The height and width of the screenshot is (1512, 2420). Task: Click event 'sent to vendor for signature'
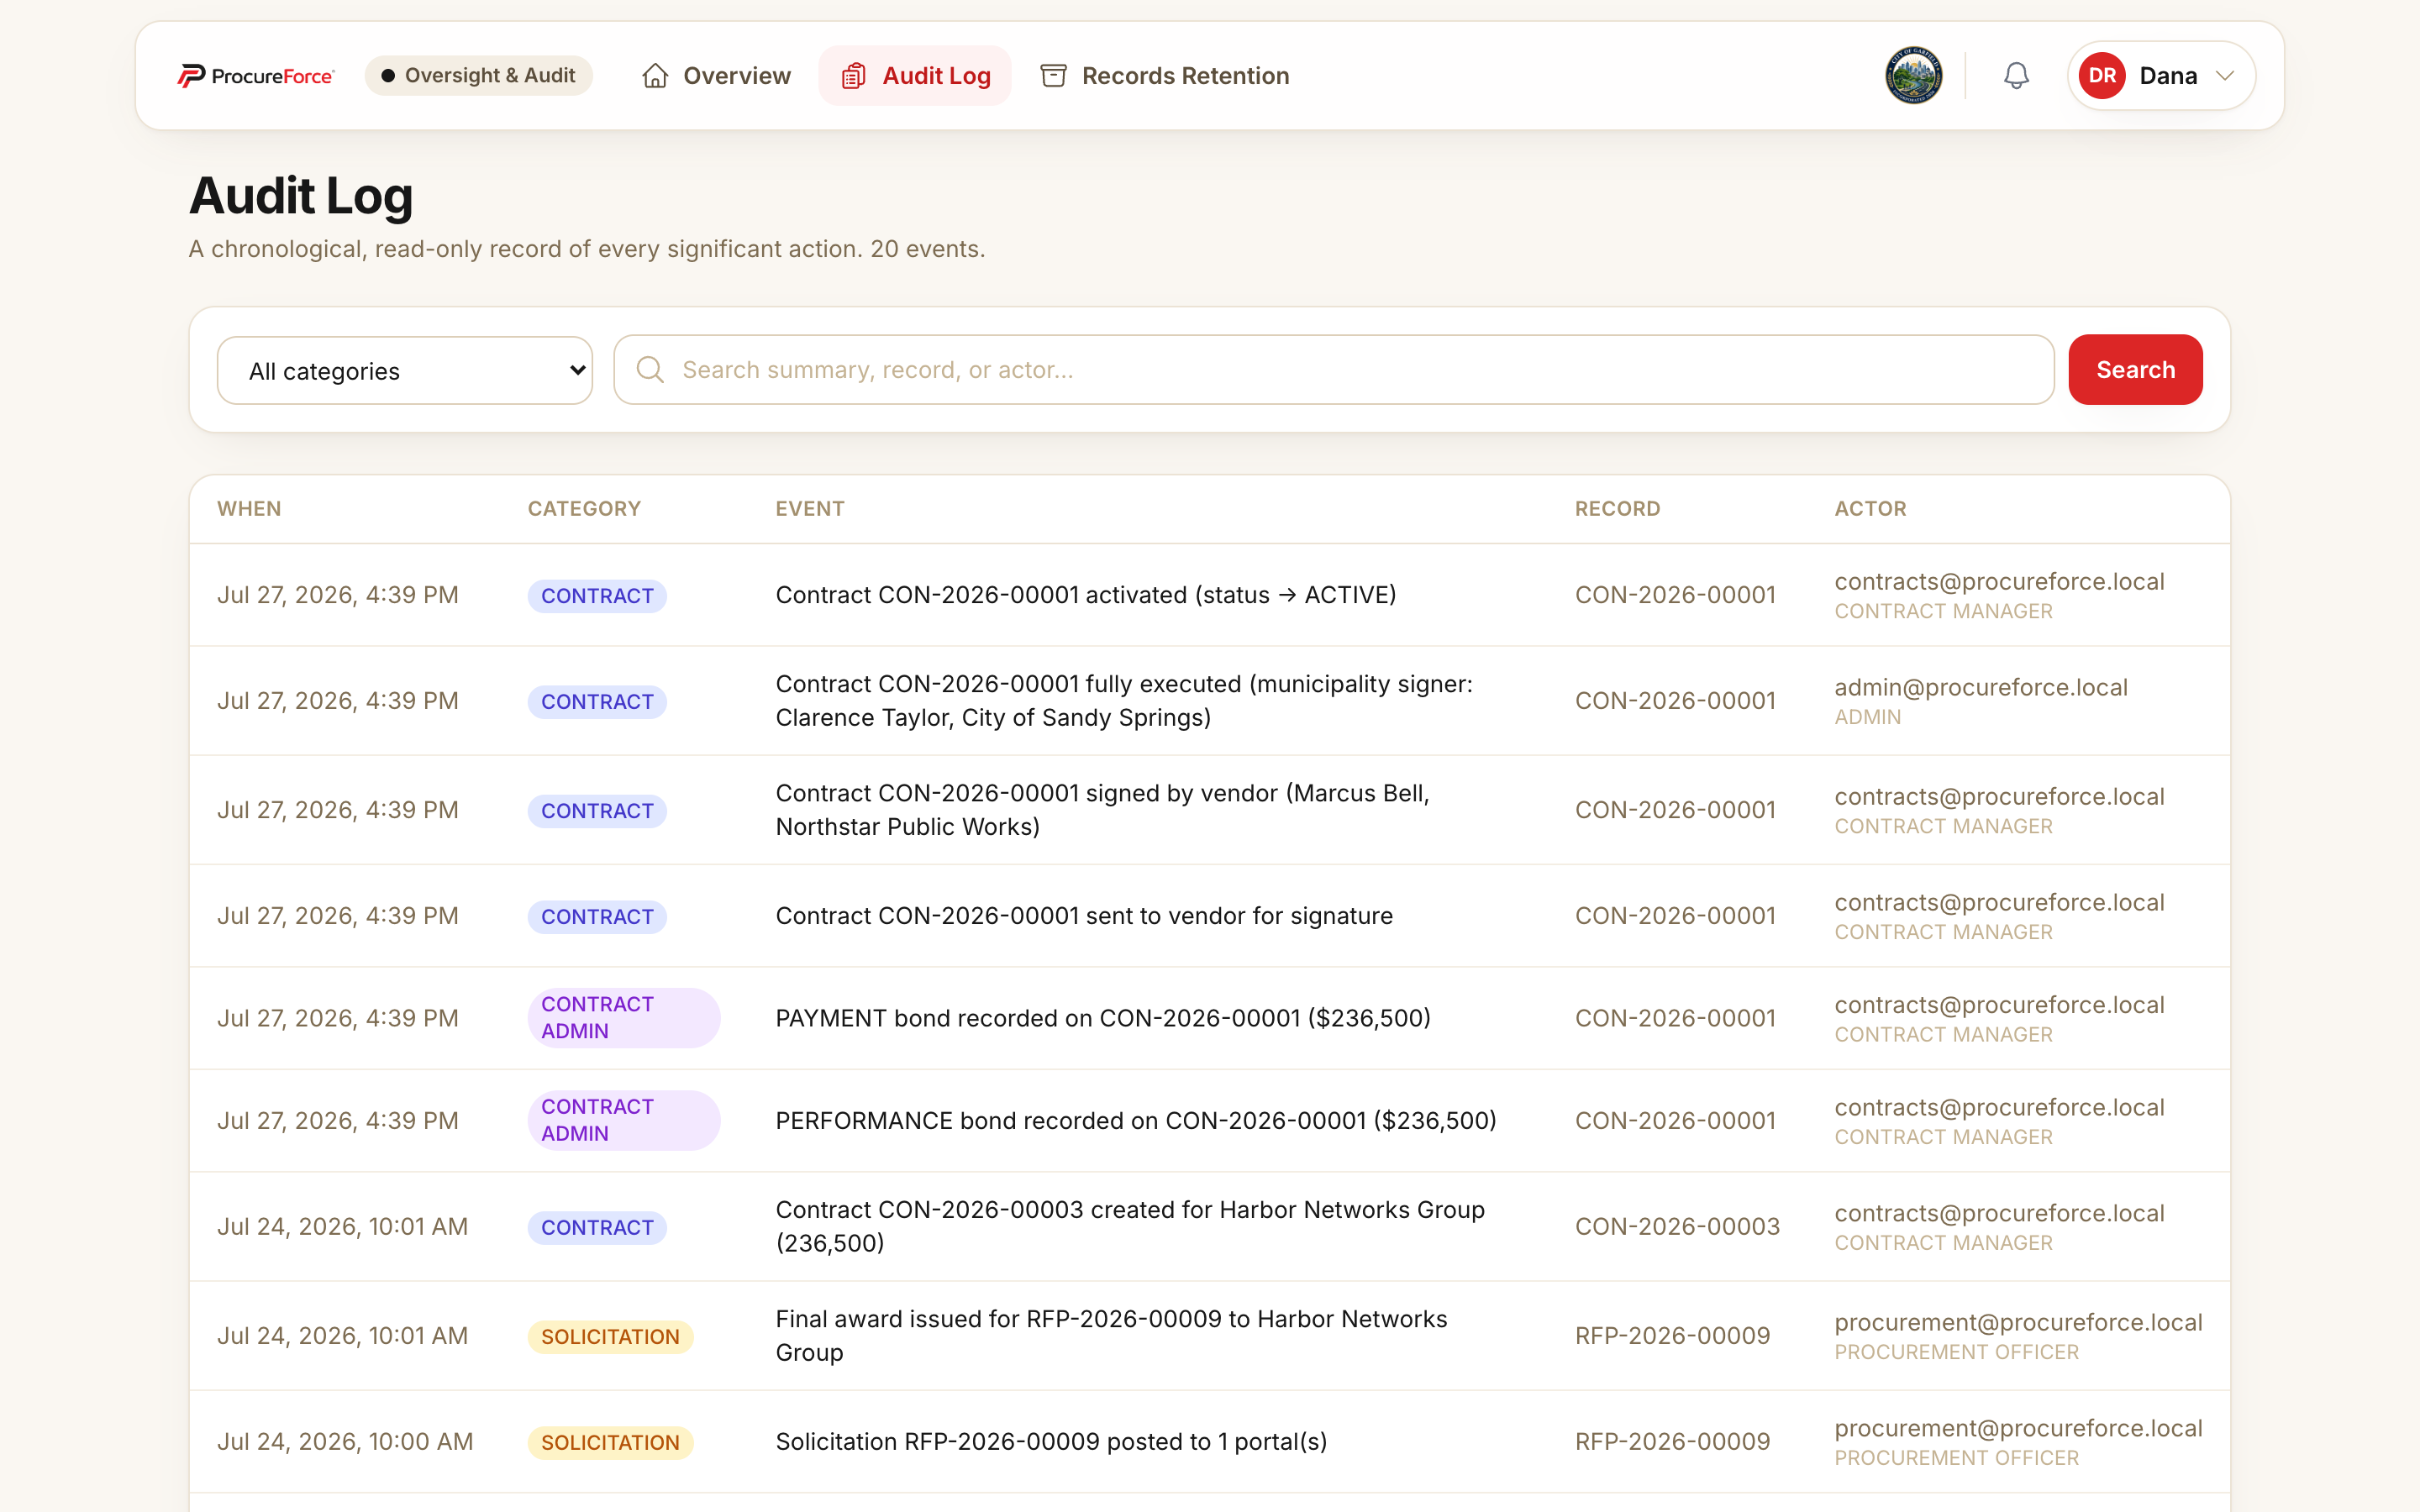[1084, 916]
